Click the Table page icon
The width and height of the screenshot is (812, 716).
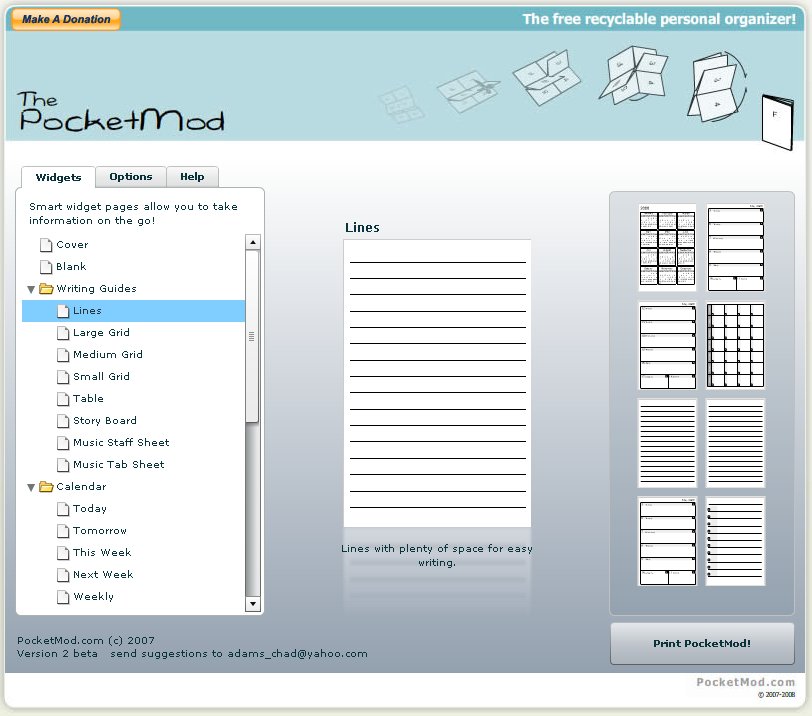(x=63, y=399)
